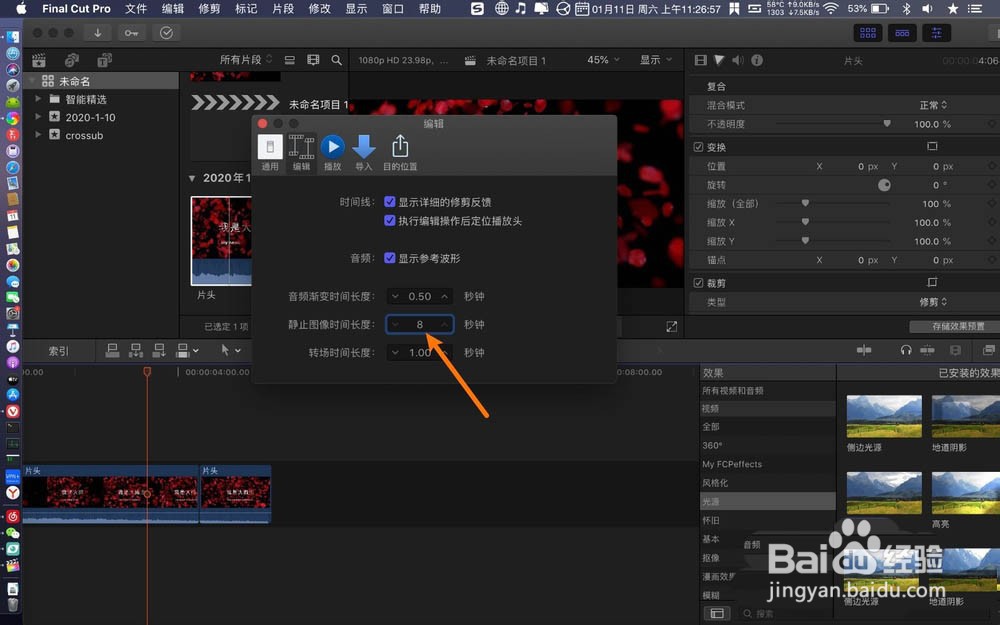Click the 索引 timeline index button
1000x625 pixels.
click(59, 351)
